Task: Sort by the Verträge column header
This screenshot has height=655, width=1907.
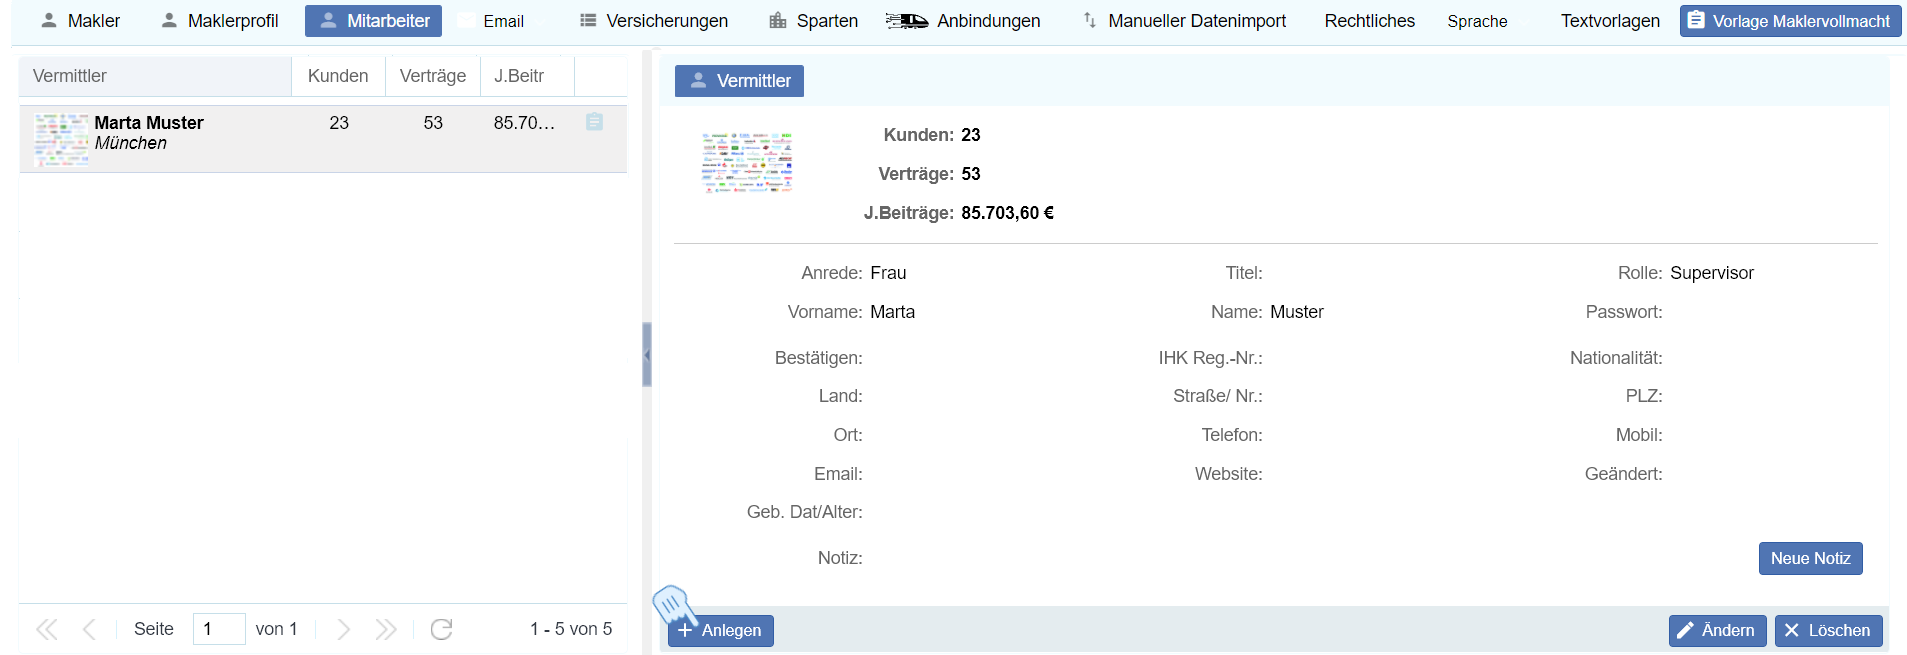Action: pos(433,76)
